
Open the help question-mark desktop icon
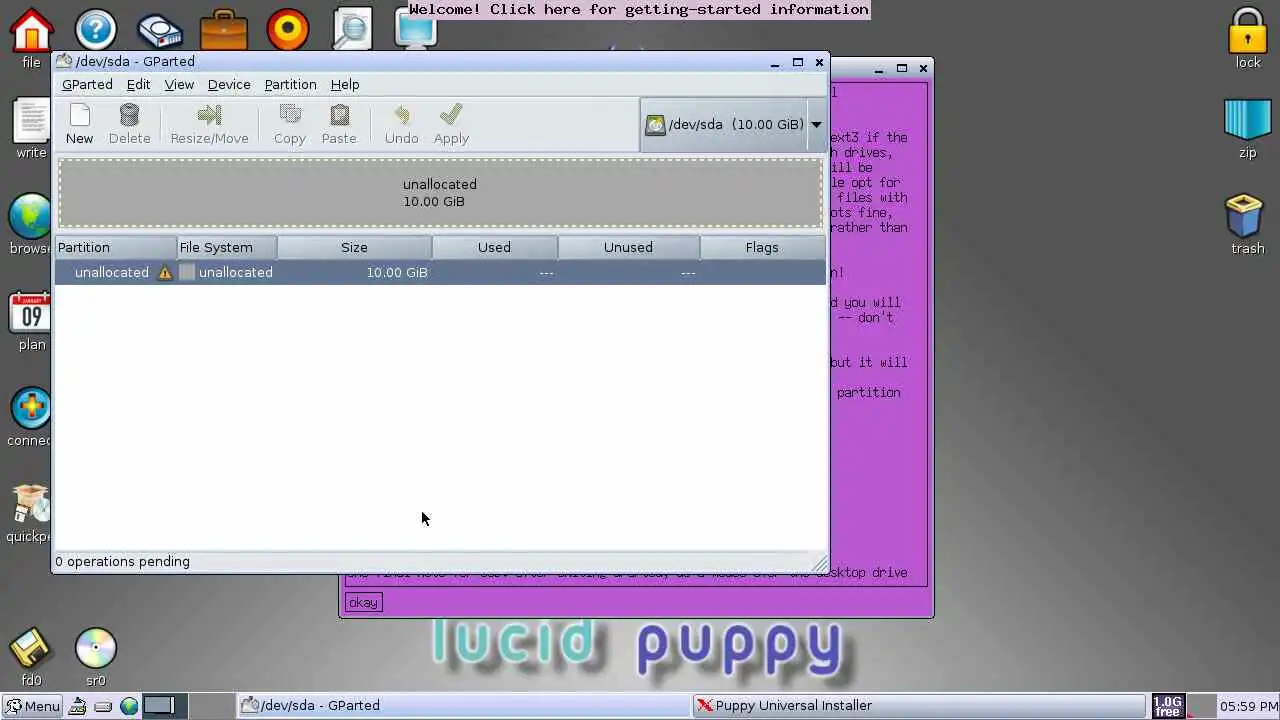[x=96, y=30]
